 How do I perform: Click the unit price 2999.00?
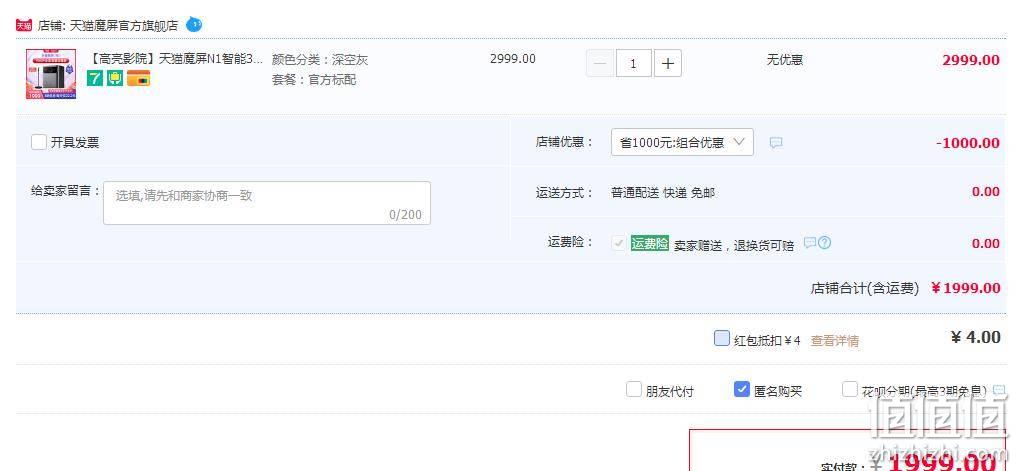513,59
